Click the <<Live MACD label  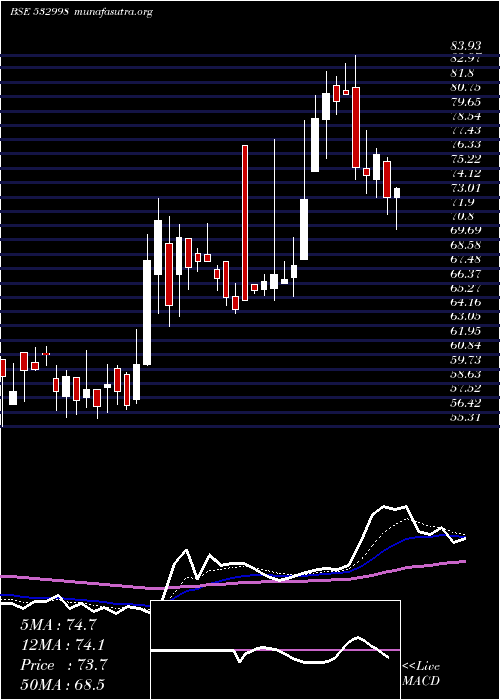(x=421, y=674)
